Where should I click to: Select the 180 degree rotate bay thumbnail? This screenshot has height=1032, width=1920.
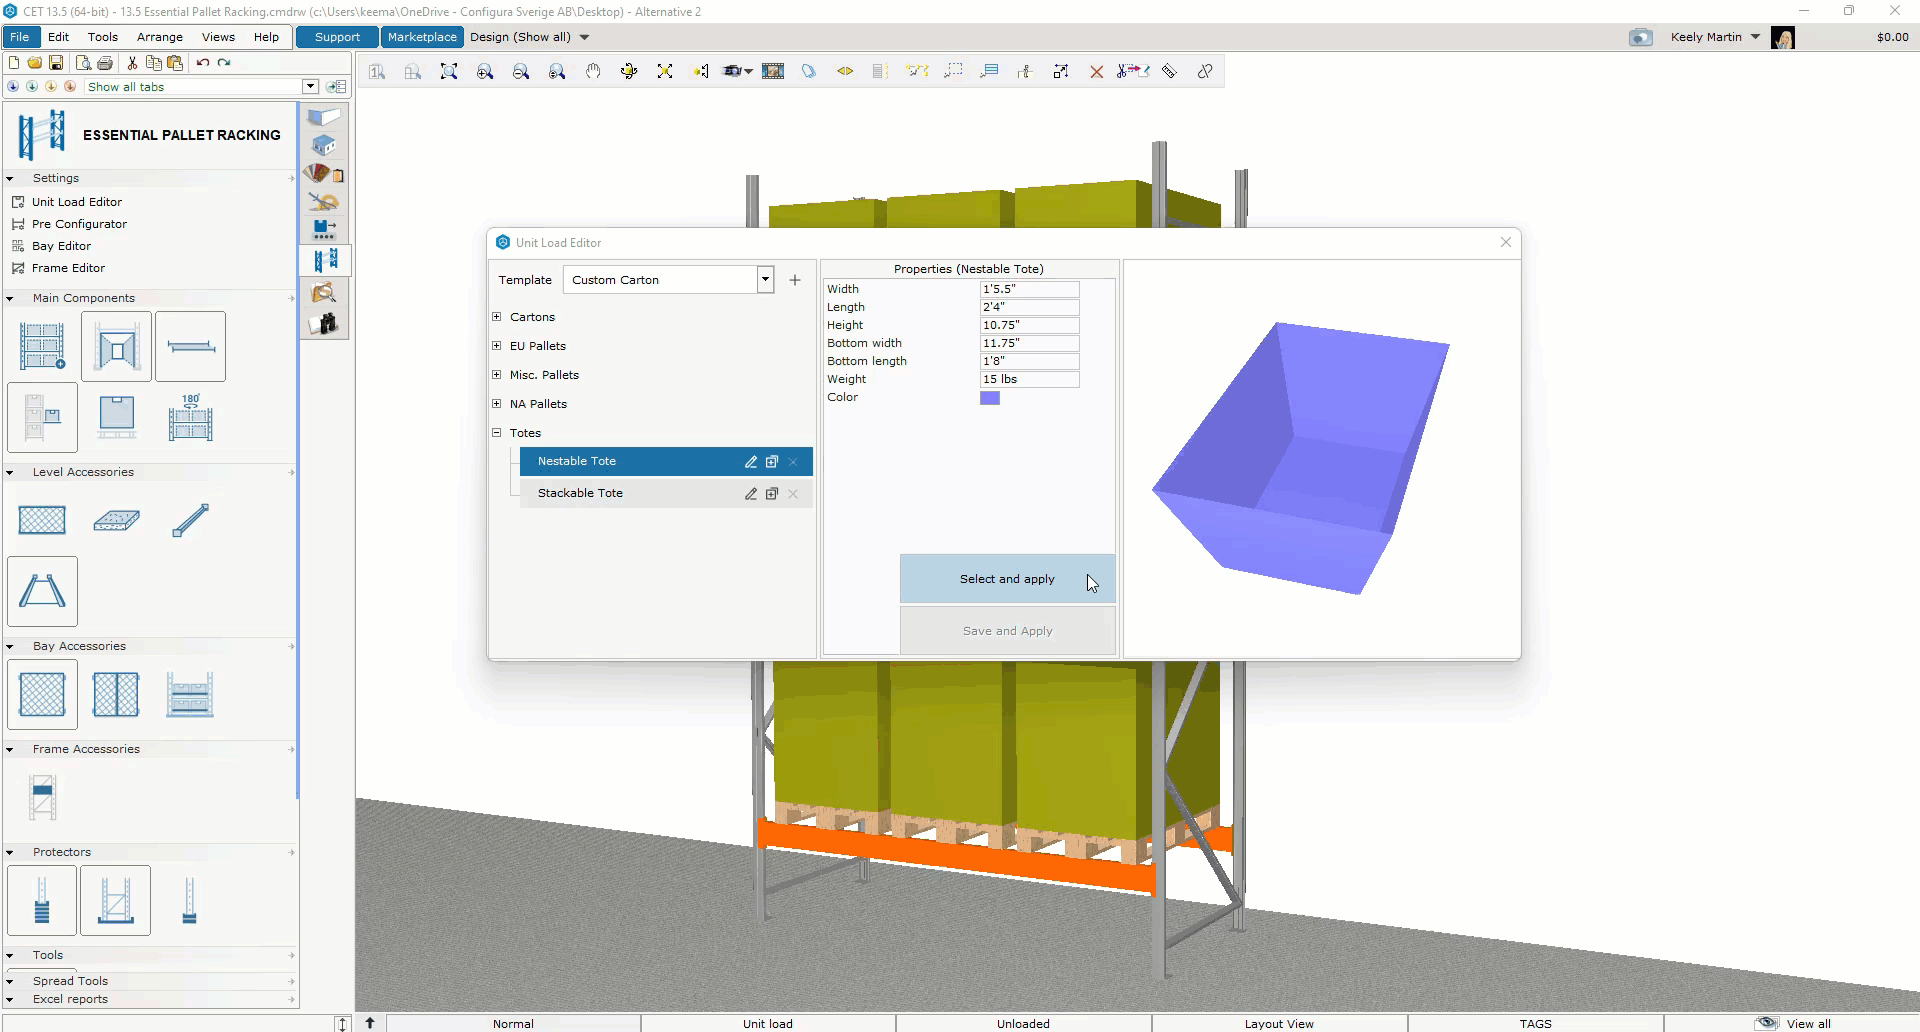click(x=191, y=417)
